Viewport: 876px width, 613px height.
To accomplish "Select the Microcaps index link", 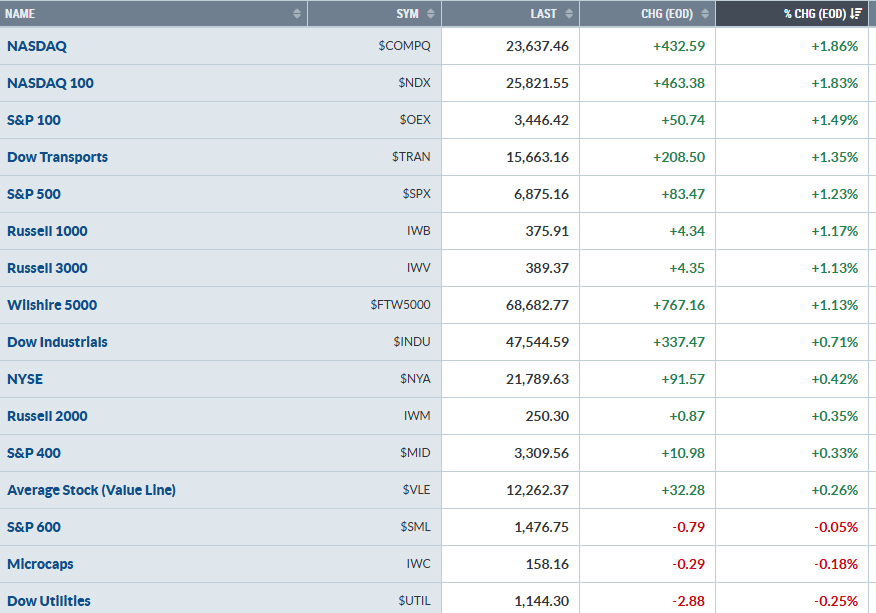I will click(40, 564).
